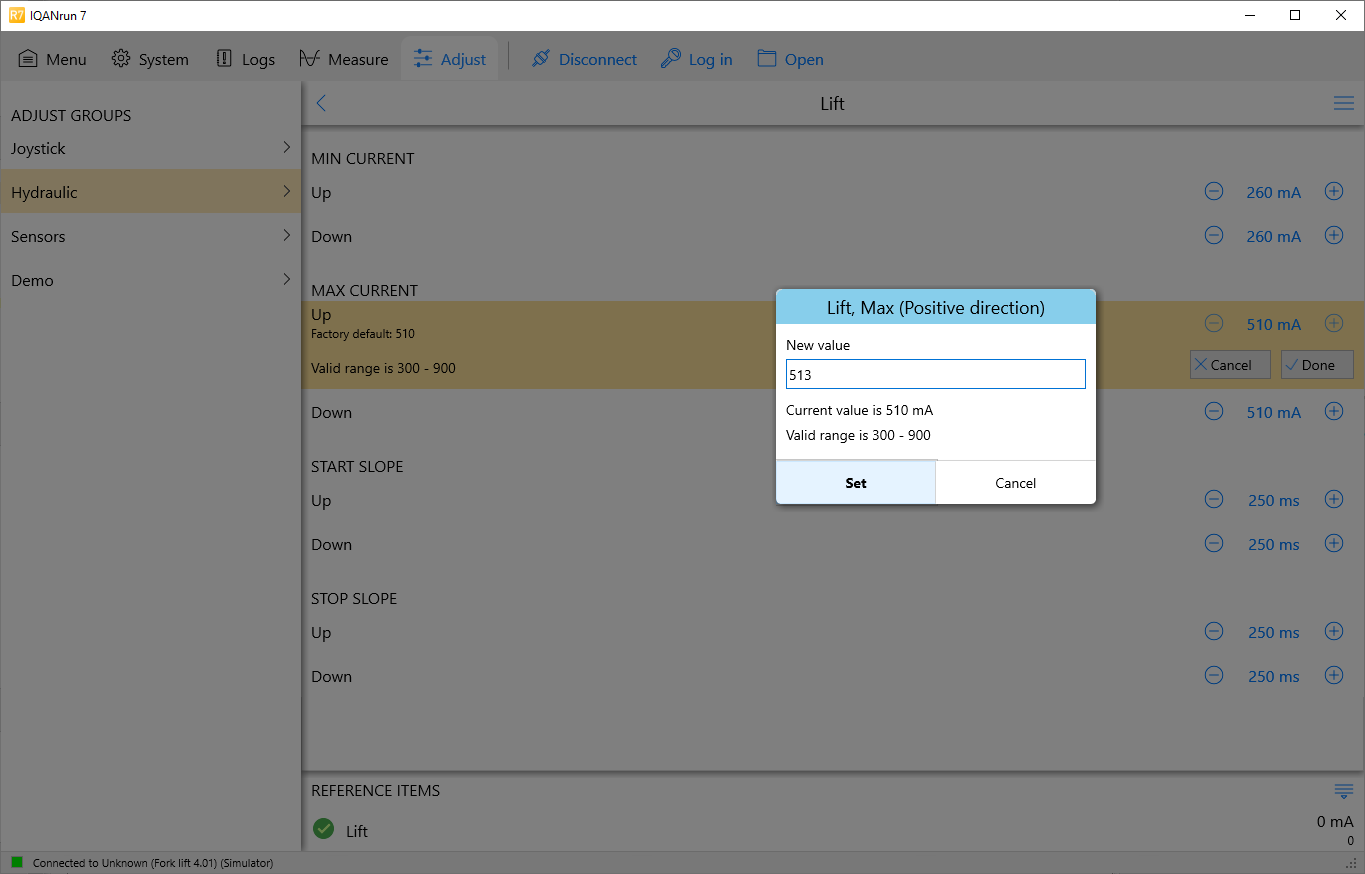This screenshot has height=874, width=1365.
Task: Click the Lift green checkmark icon
Action: [323, 828]
